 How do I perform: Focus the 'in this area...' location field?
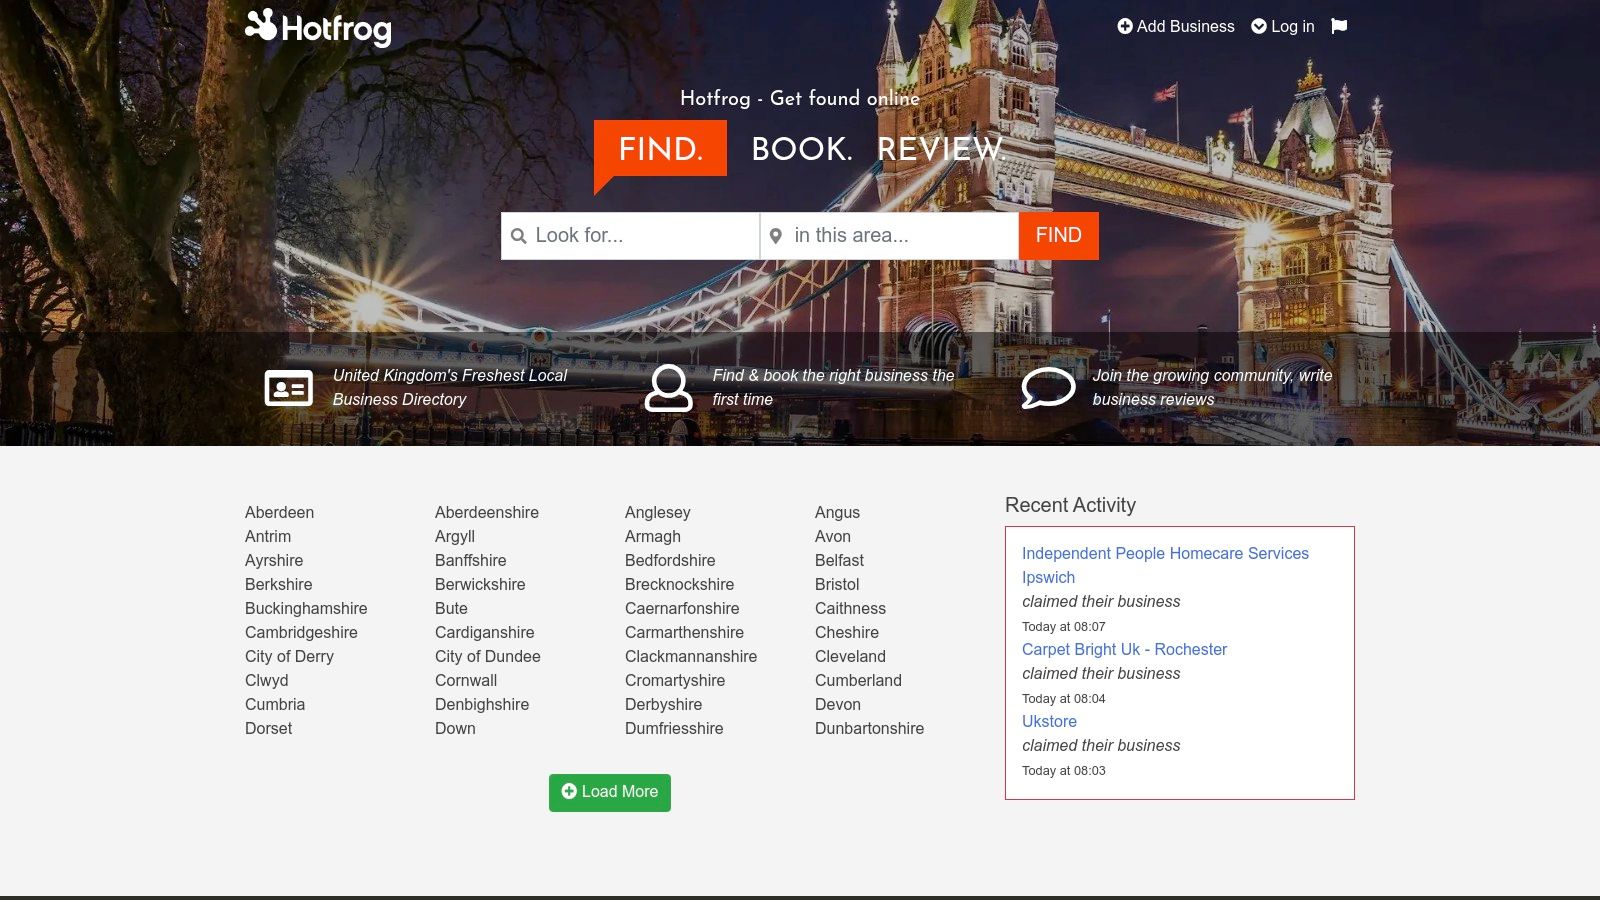coord(889,236)
